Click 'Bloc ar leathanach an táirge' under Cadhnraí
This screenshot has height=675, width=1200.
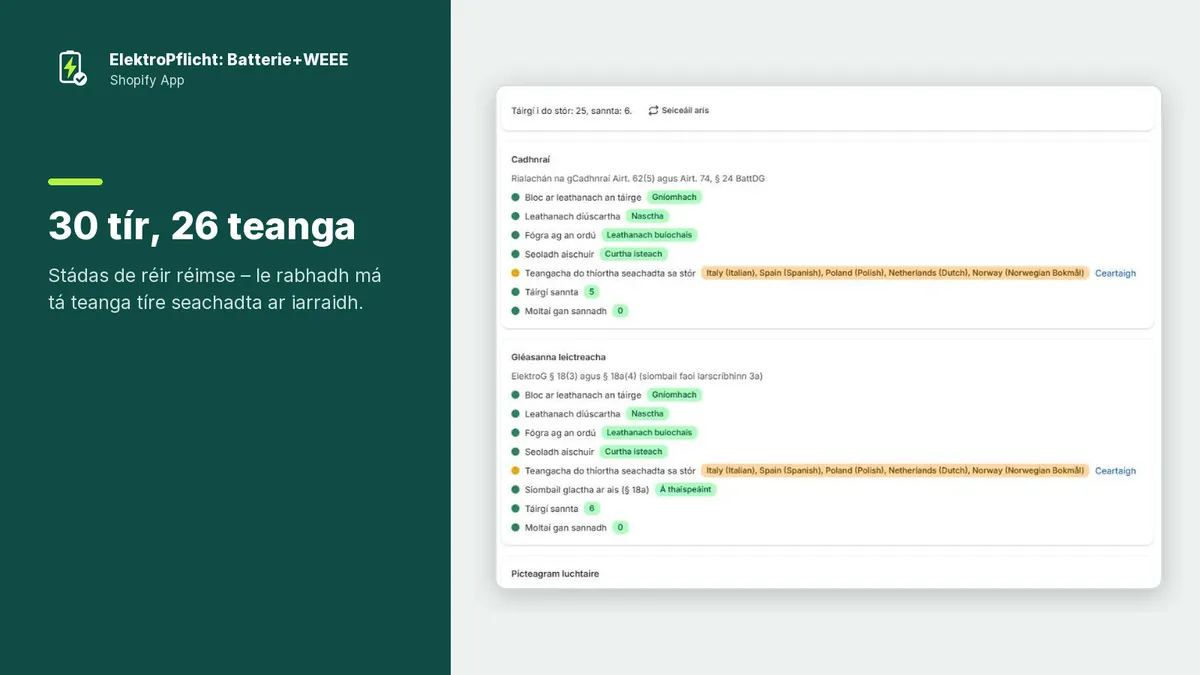click(x=583, y=198)
